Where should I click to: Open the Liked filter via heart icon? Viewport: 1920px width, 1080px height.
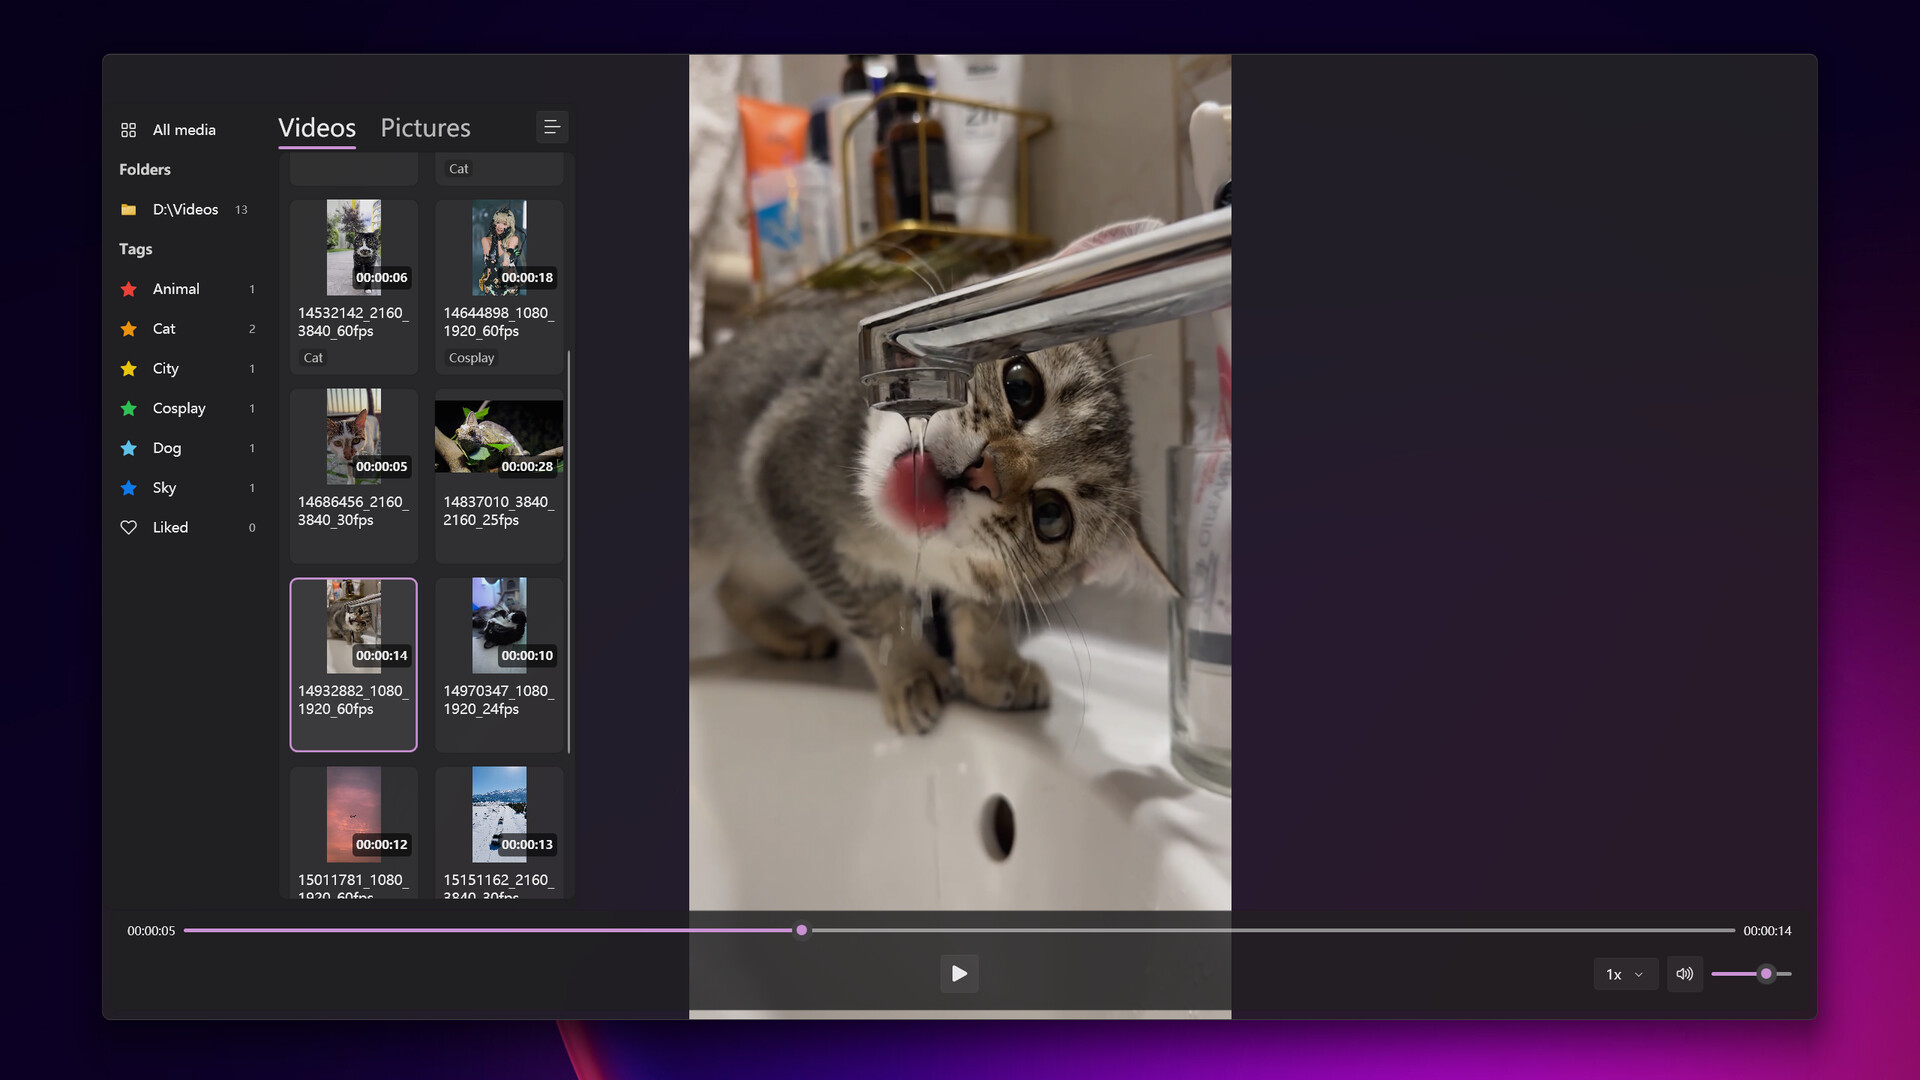129,527
